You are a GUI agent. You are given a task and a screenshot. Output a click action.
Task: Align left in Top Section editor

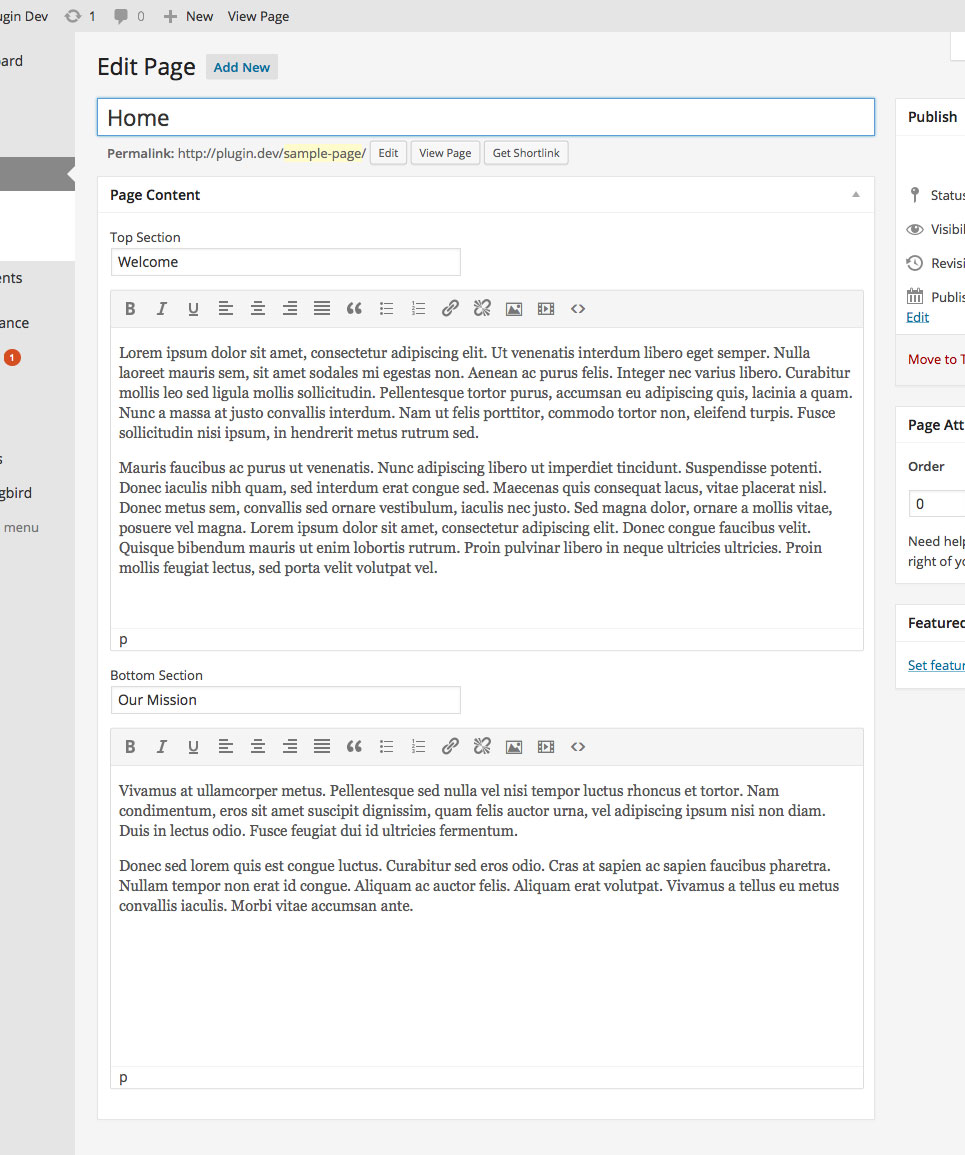(225, 309)
